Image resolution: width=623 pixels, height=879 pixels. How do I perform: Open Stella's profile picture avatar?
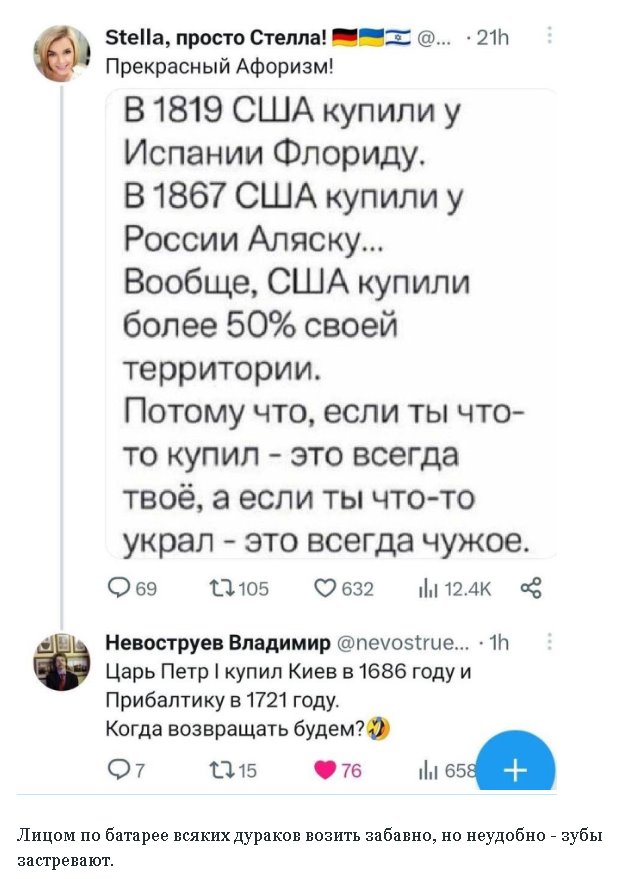point(65,55)
